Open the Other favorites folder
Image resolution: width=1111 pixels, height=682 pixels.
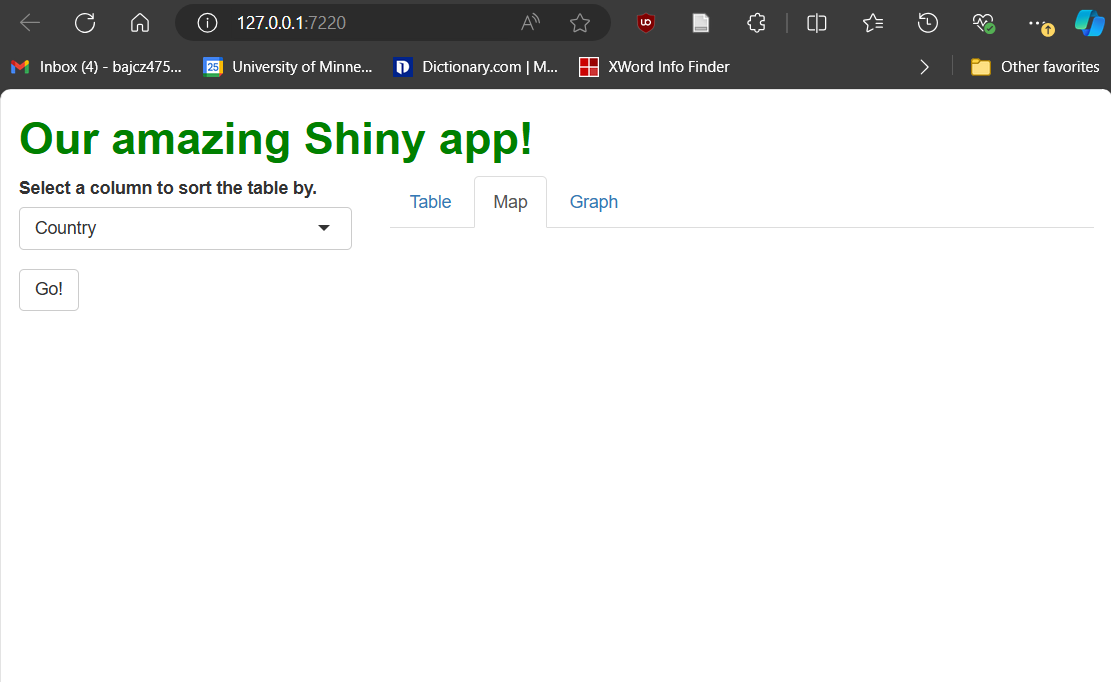pyautogui.click(x=1035, y=67)
